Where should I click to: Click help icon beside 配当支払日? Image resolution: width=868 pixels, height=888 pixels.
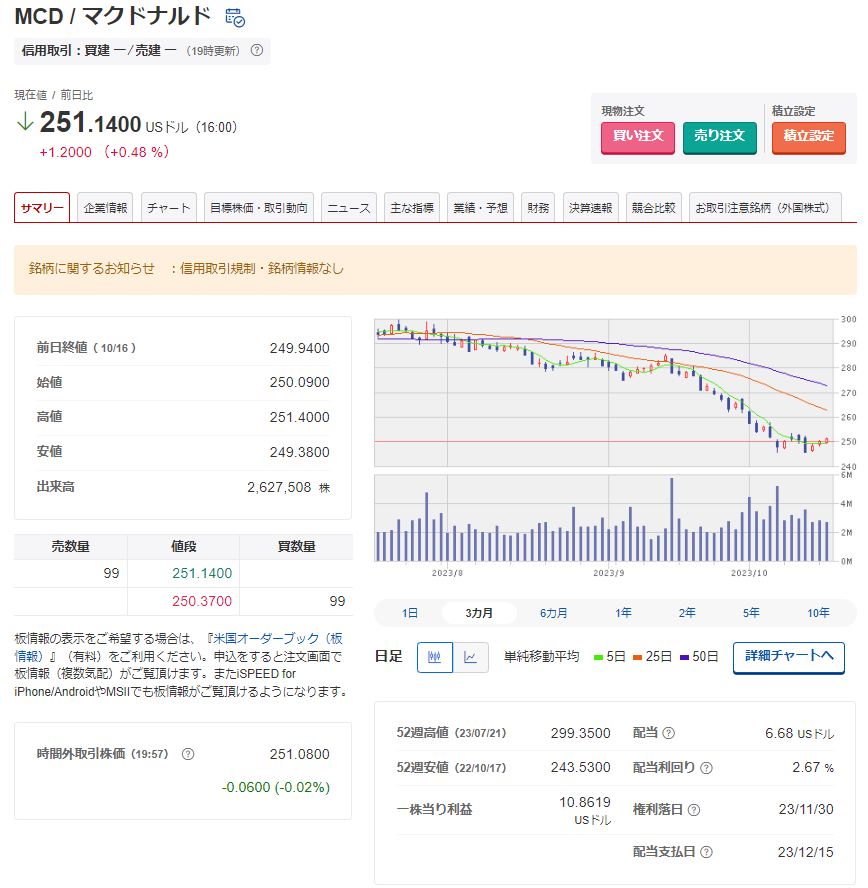pos(706,852)
